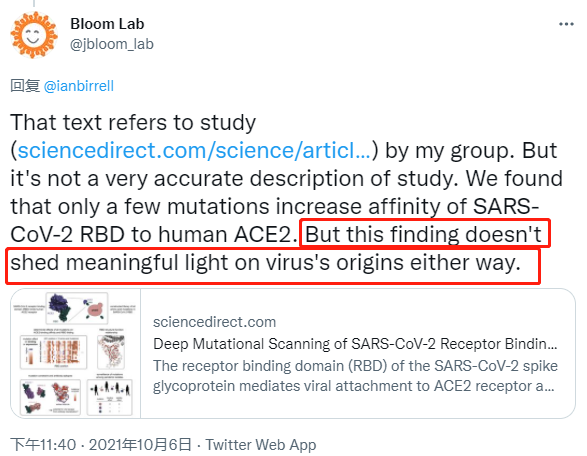
Task: Click the 下午11:40 timestamp
Action: click(x=43, y=445)
